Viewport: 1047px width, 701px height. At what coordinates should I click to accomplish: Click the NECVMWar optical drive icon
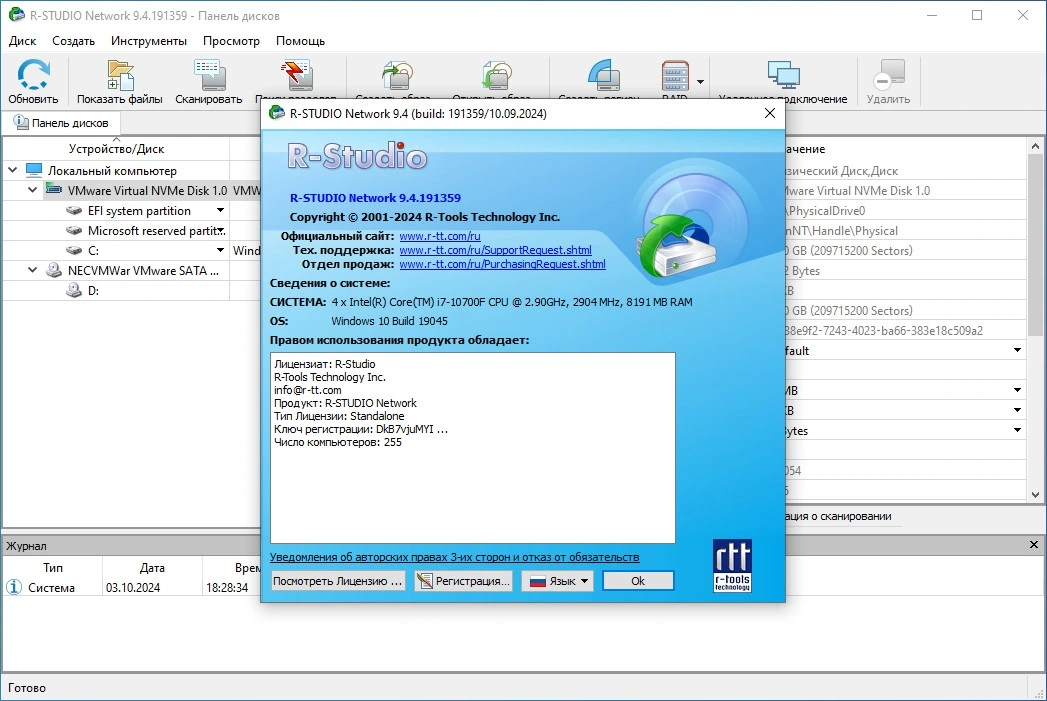pos(53,270)
